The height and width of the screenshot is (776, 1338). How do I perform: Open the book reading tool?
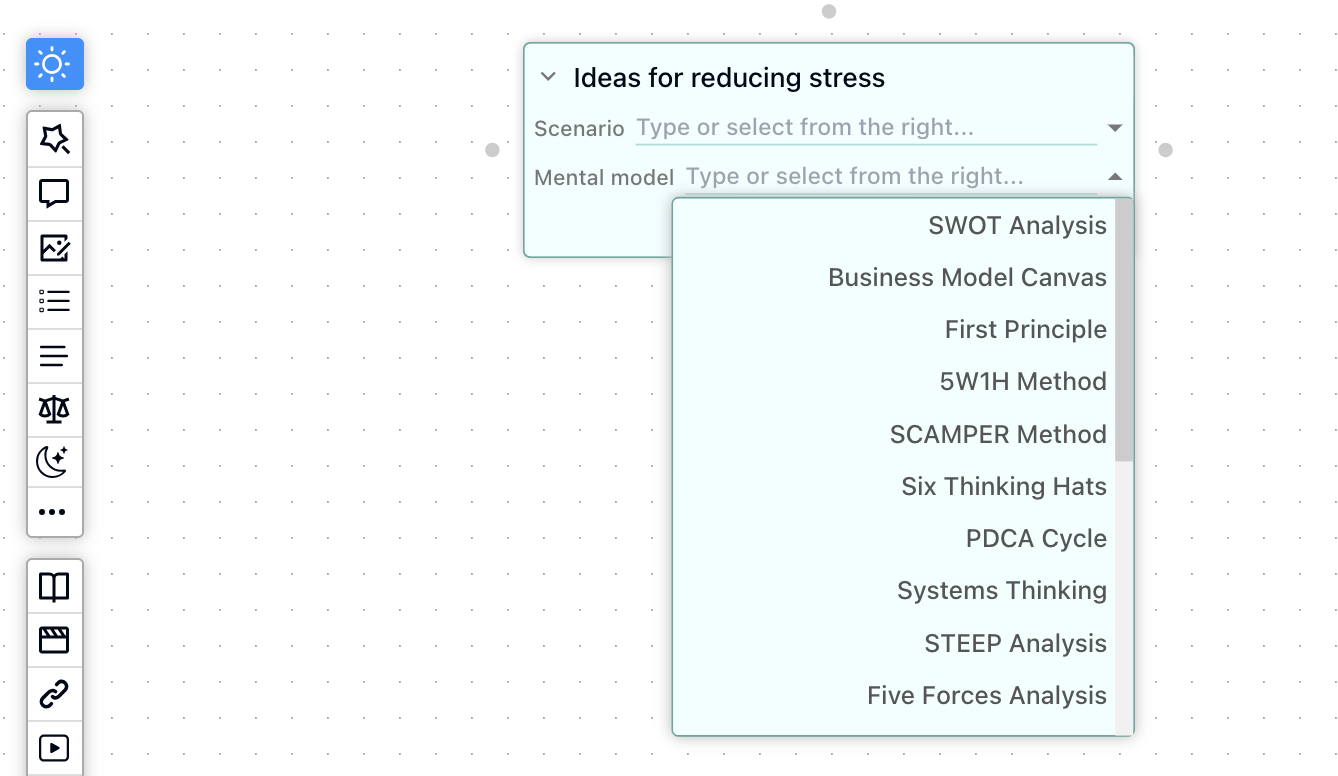pyautogui.click(x=55, y=586)
